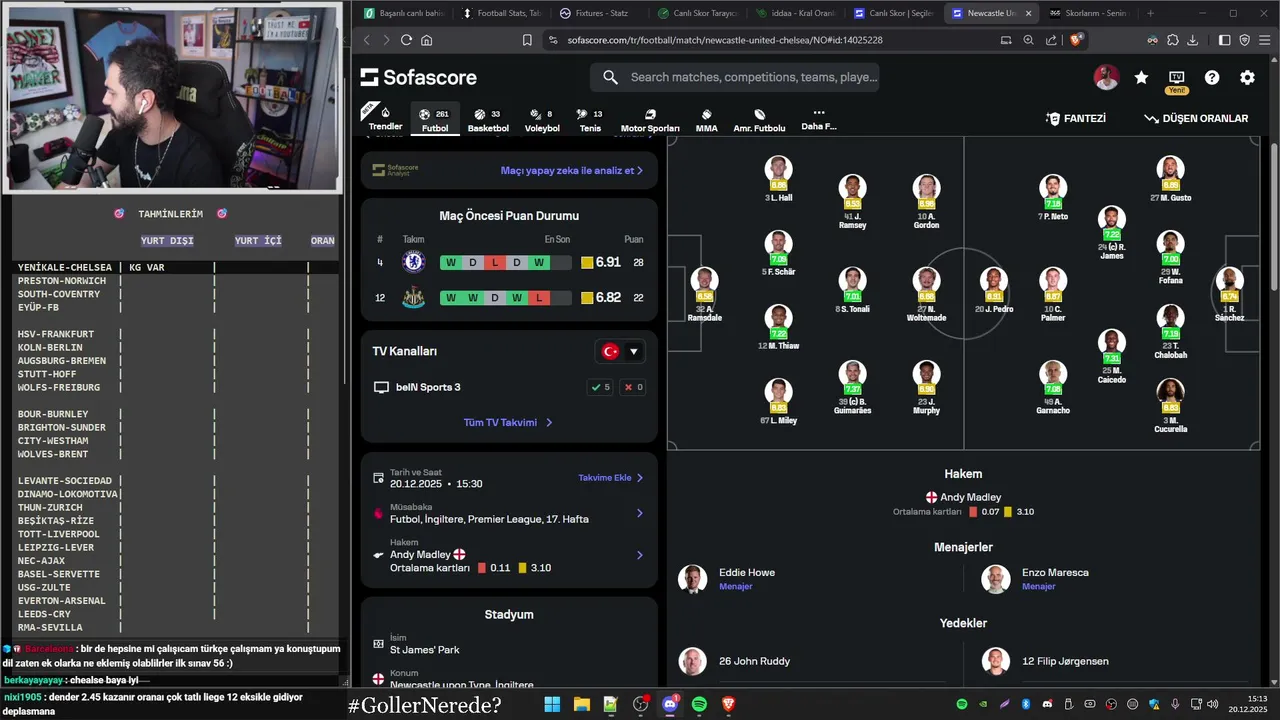
Task: Open Brave Shields icon in address bar
Action: tap(1076, 40)
